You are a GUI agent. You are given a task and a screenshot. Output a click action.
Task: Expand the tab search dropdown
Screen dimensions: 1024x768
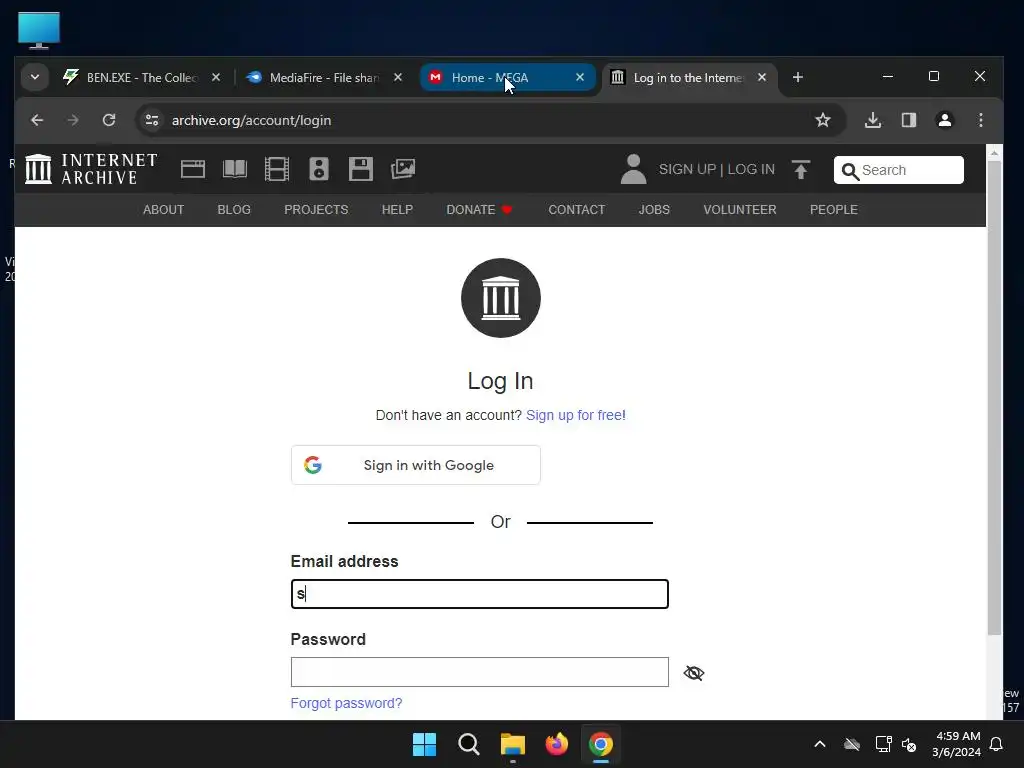click(x=35, y=77)
